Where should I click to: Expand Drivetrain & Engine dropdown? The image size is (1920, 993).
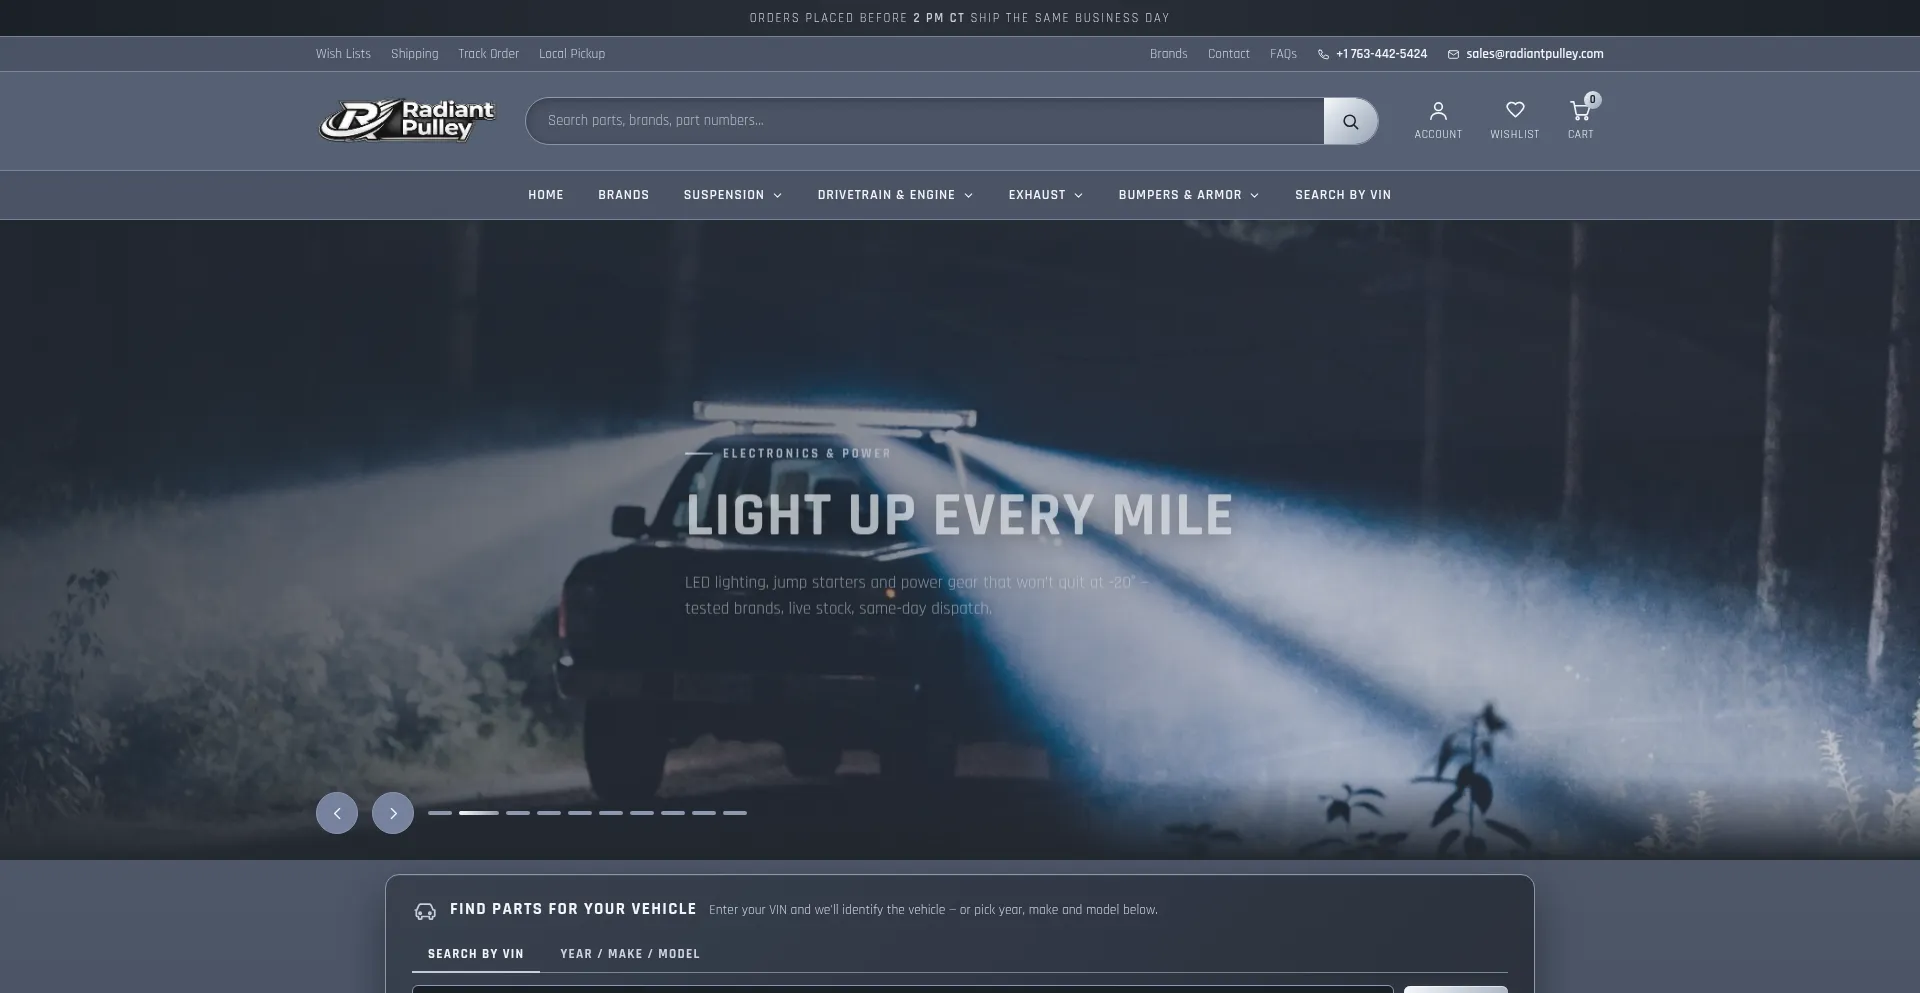click(x=895, y=195)
